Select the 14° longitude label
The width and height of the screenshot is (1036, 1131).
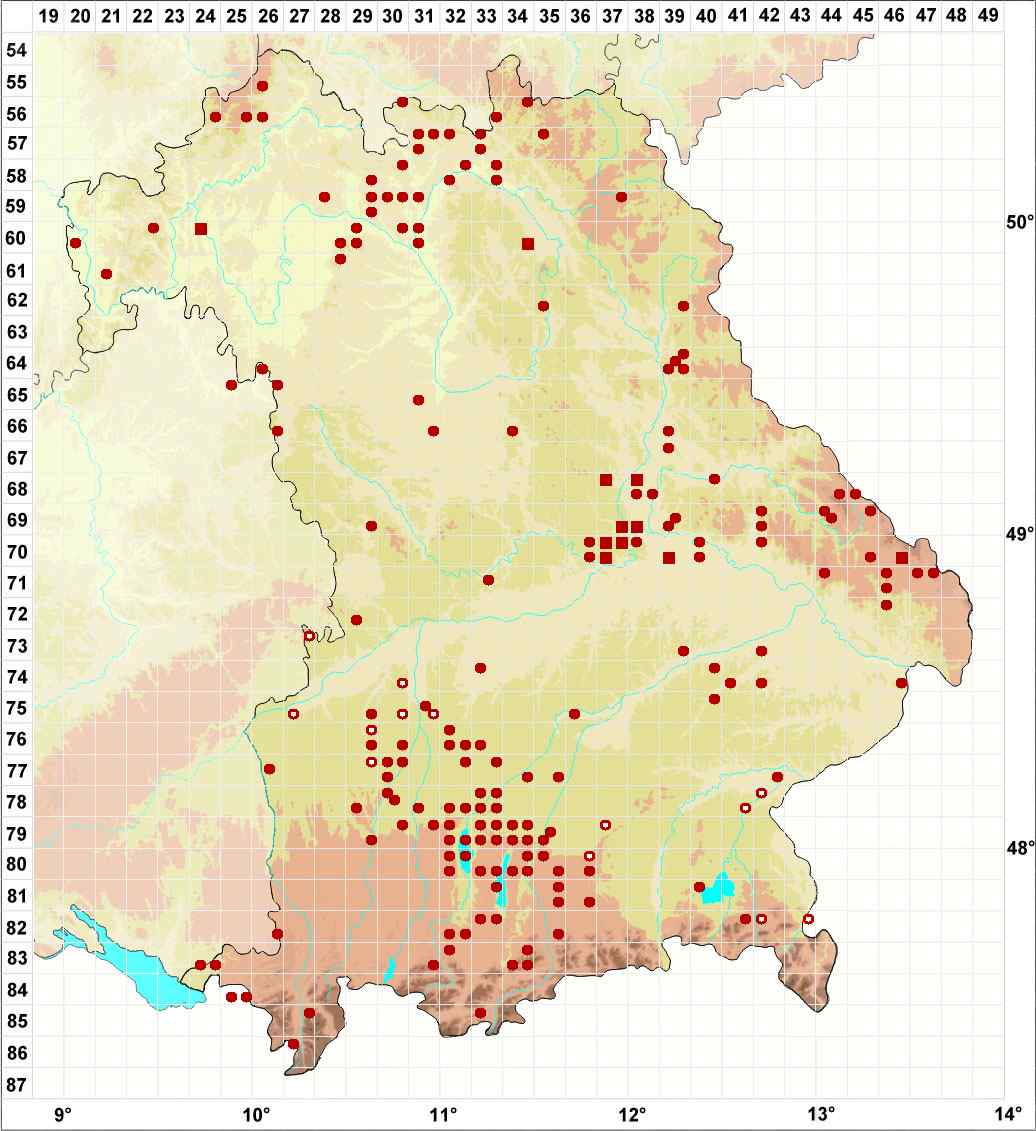(x=1009, y=1112)
